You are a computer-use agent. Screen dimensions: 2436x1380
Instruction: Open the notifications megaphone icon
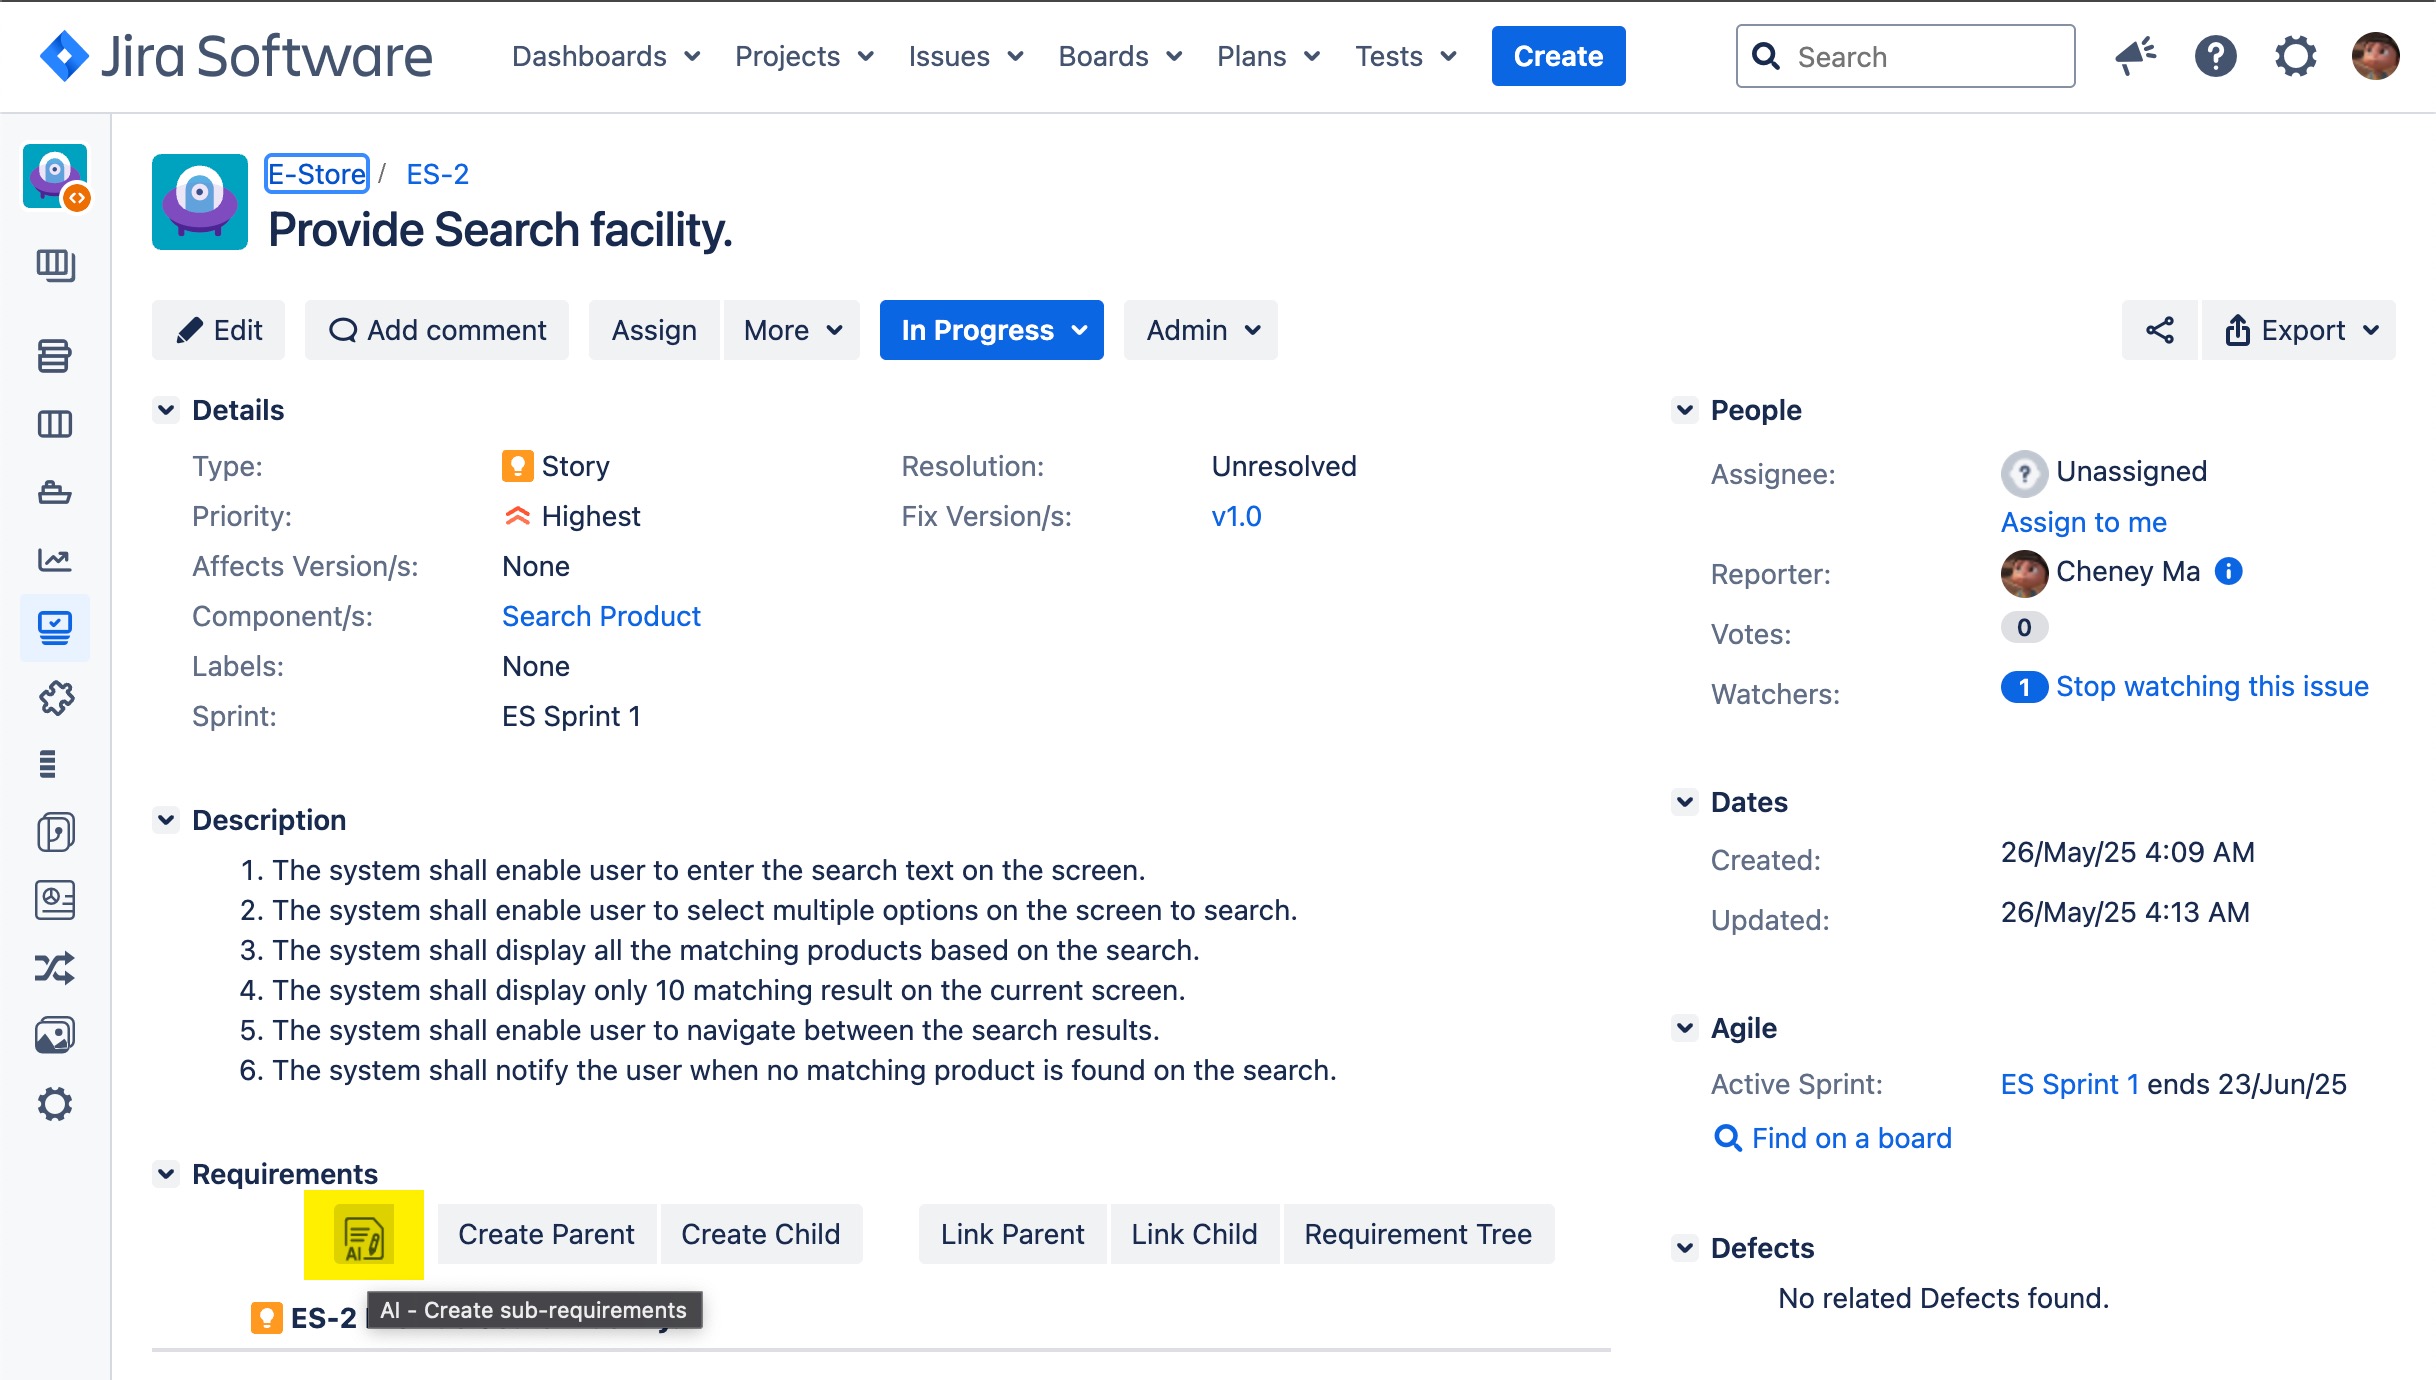pyautogui.click(x=2135, y=56)
